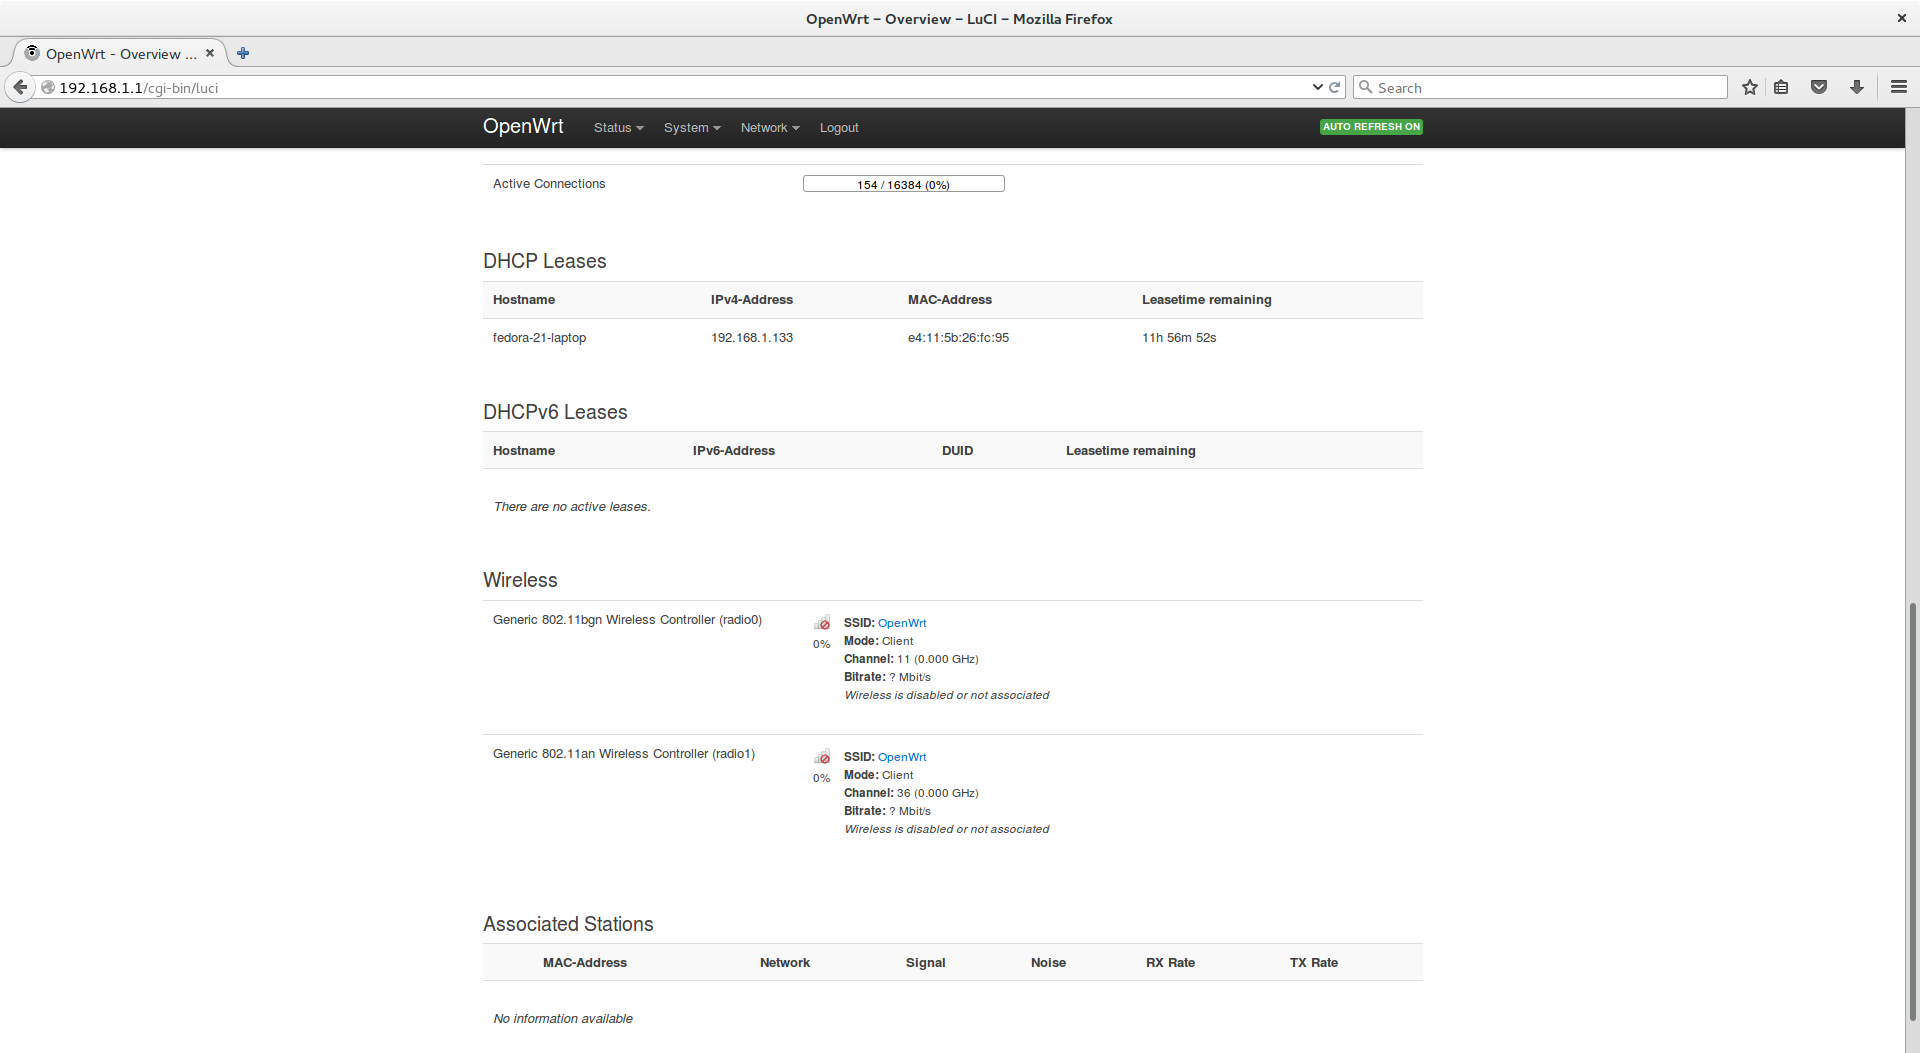This screenshot has width=1920, height=1053.
Task: Open the Status dropdown menu
Action: pos(618,128)
